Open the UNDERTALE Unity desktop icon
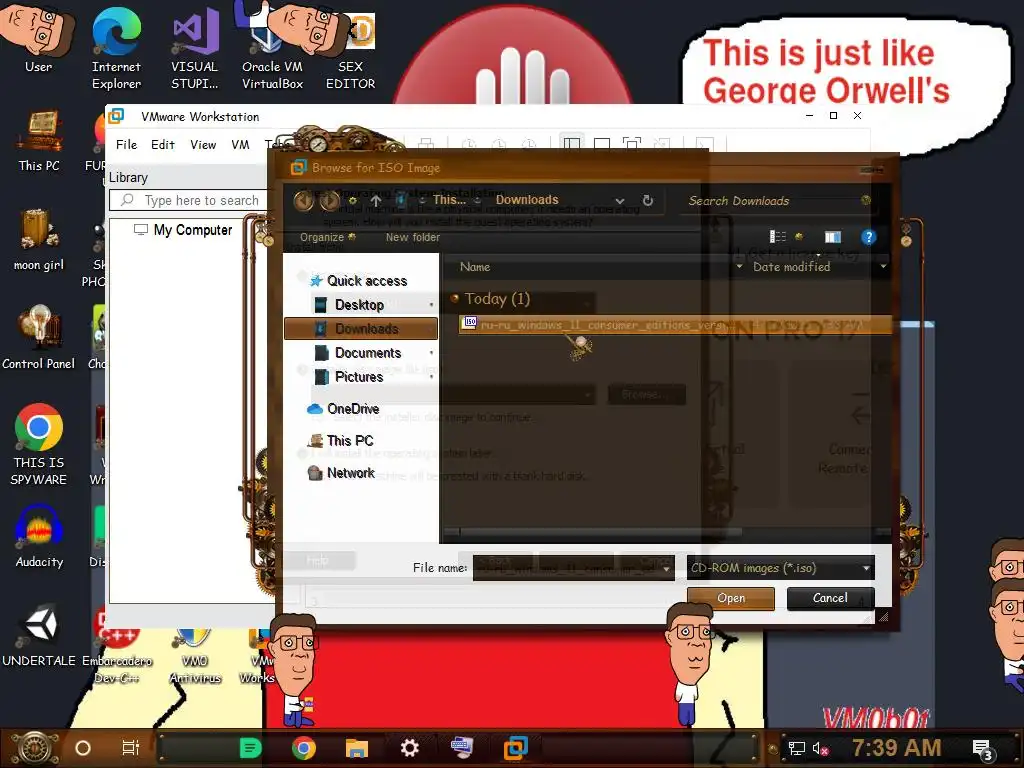 point(39,635)
